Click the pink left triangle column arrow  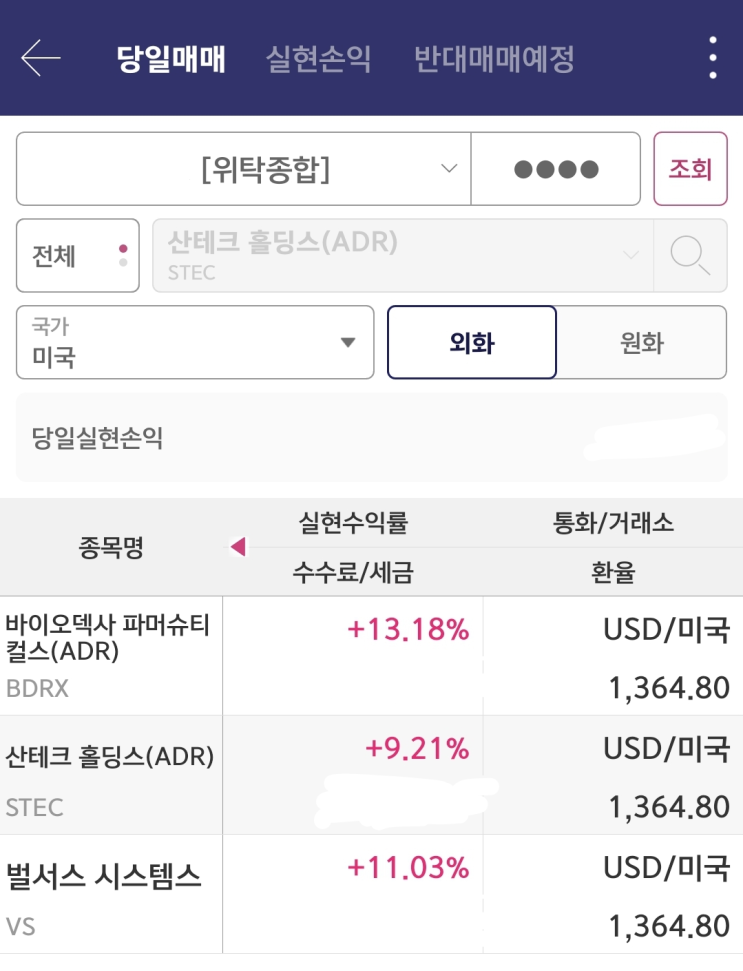(x=238, y=547)
